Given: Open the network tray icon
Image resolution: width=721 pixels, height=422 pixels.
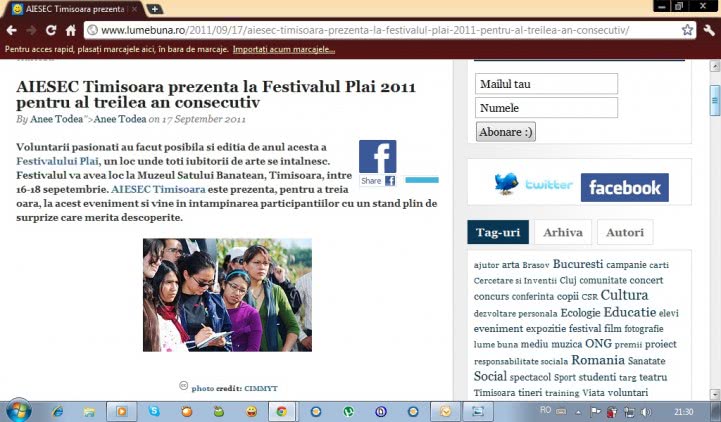Looking at the screenshot, I should click(629, 412).
